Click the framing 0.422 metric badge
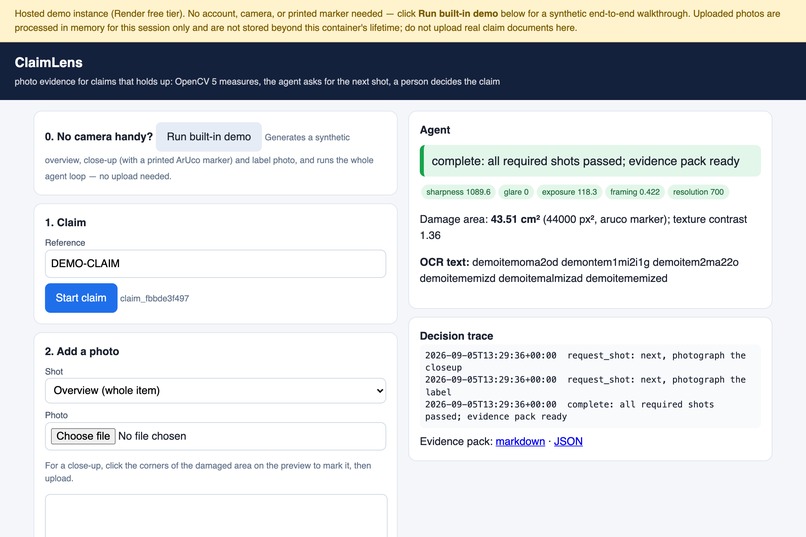 pyautogui.click(x=635, y=192)
